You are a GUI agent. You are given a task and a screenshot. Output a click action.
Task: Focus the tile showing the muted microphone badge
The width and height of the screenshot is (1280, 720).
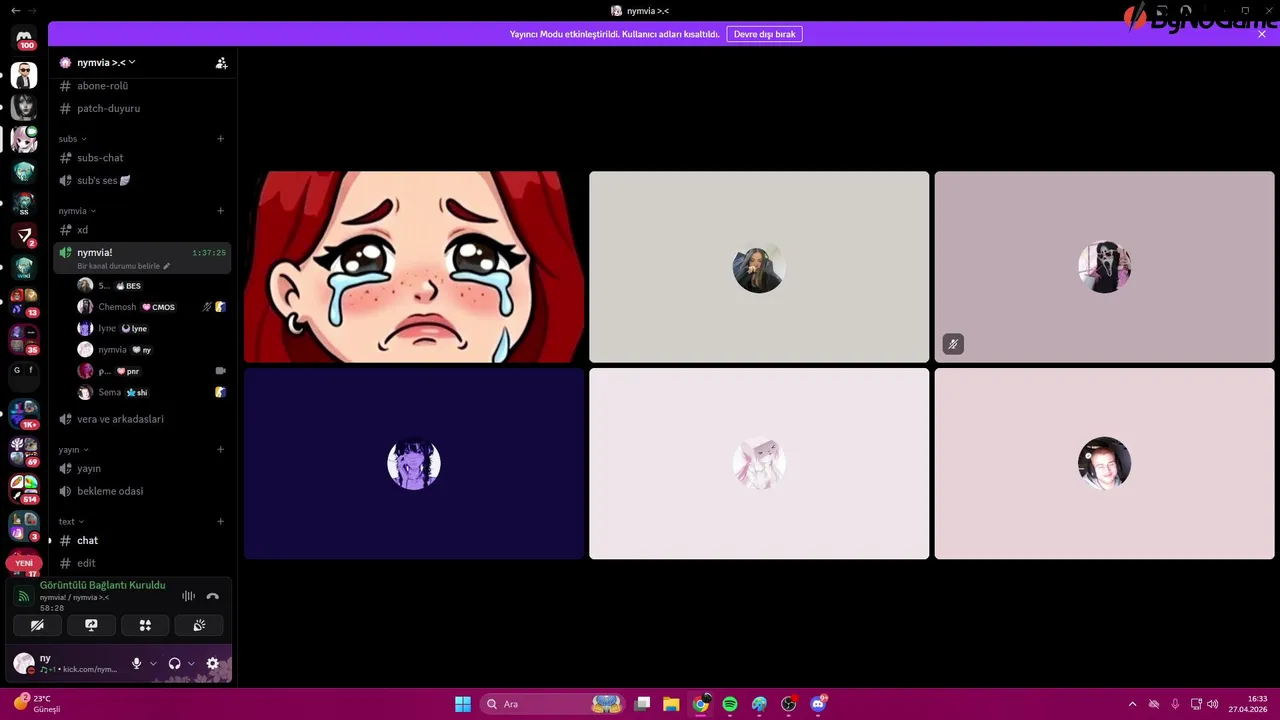[1104, 267]
